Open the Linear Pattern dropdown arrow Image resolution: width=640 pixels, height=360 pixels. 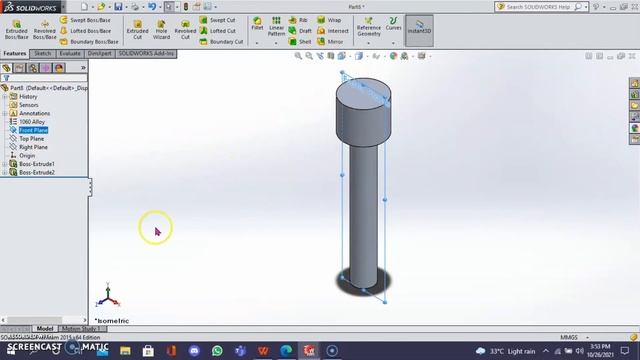(276, 42)
